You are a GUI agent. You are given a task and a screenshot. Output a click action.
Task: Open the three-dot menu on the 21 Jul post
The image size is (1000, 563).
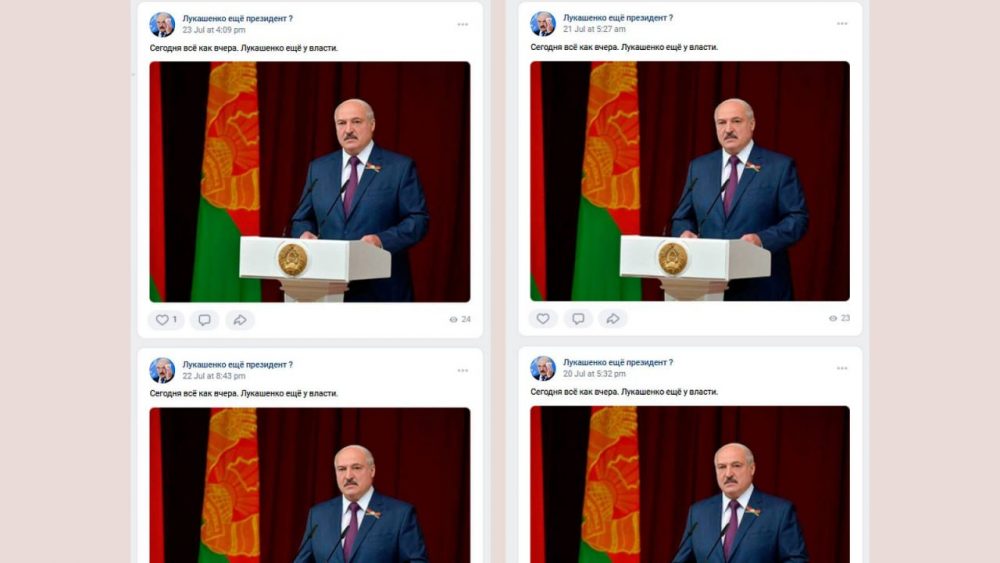pyautogui.click(x=842, y=24)
